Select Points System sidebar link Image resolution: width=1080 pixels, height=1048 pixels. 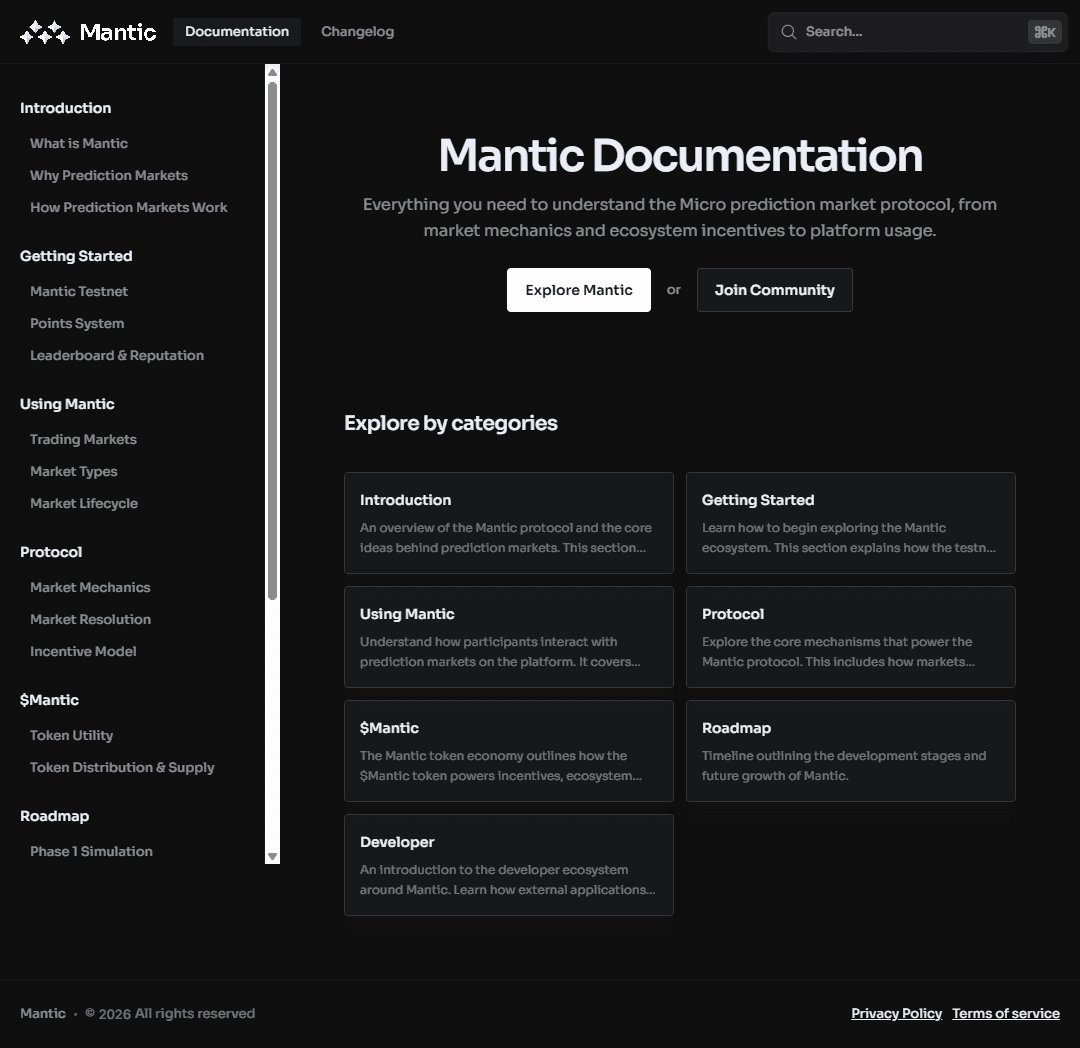(77, 324)
